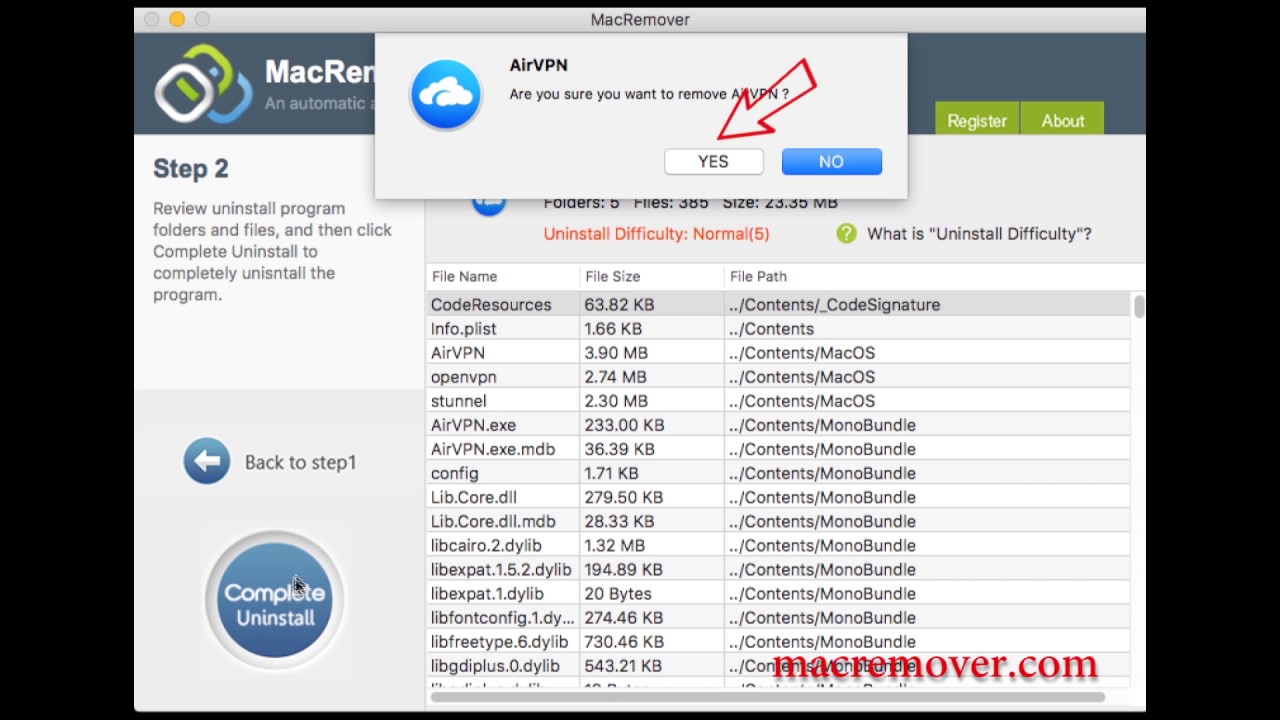1280x720 pixels.
Task: Select the libcairo.2.dylib file row
Action: (x=778, y=545)
